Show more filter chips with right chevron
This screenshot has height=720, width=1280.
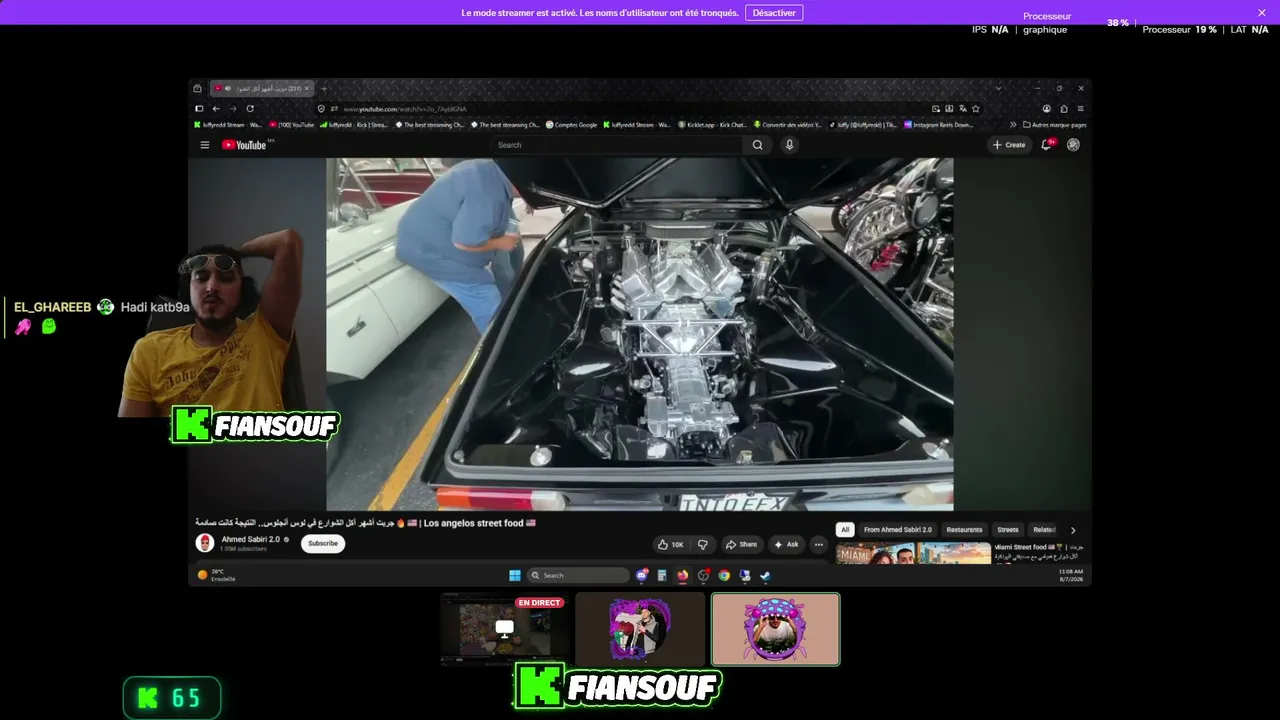coord(1073,530)
